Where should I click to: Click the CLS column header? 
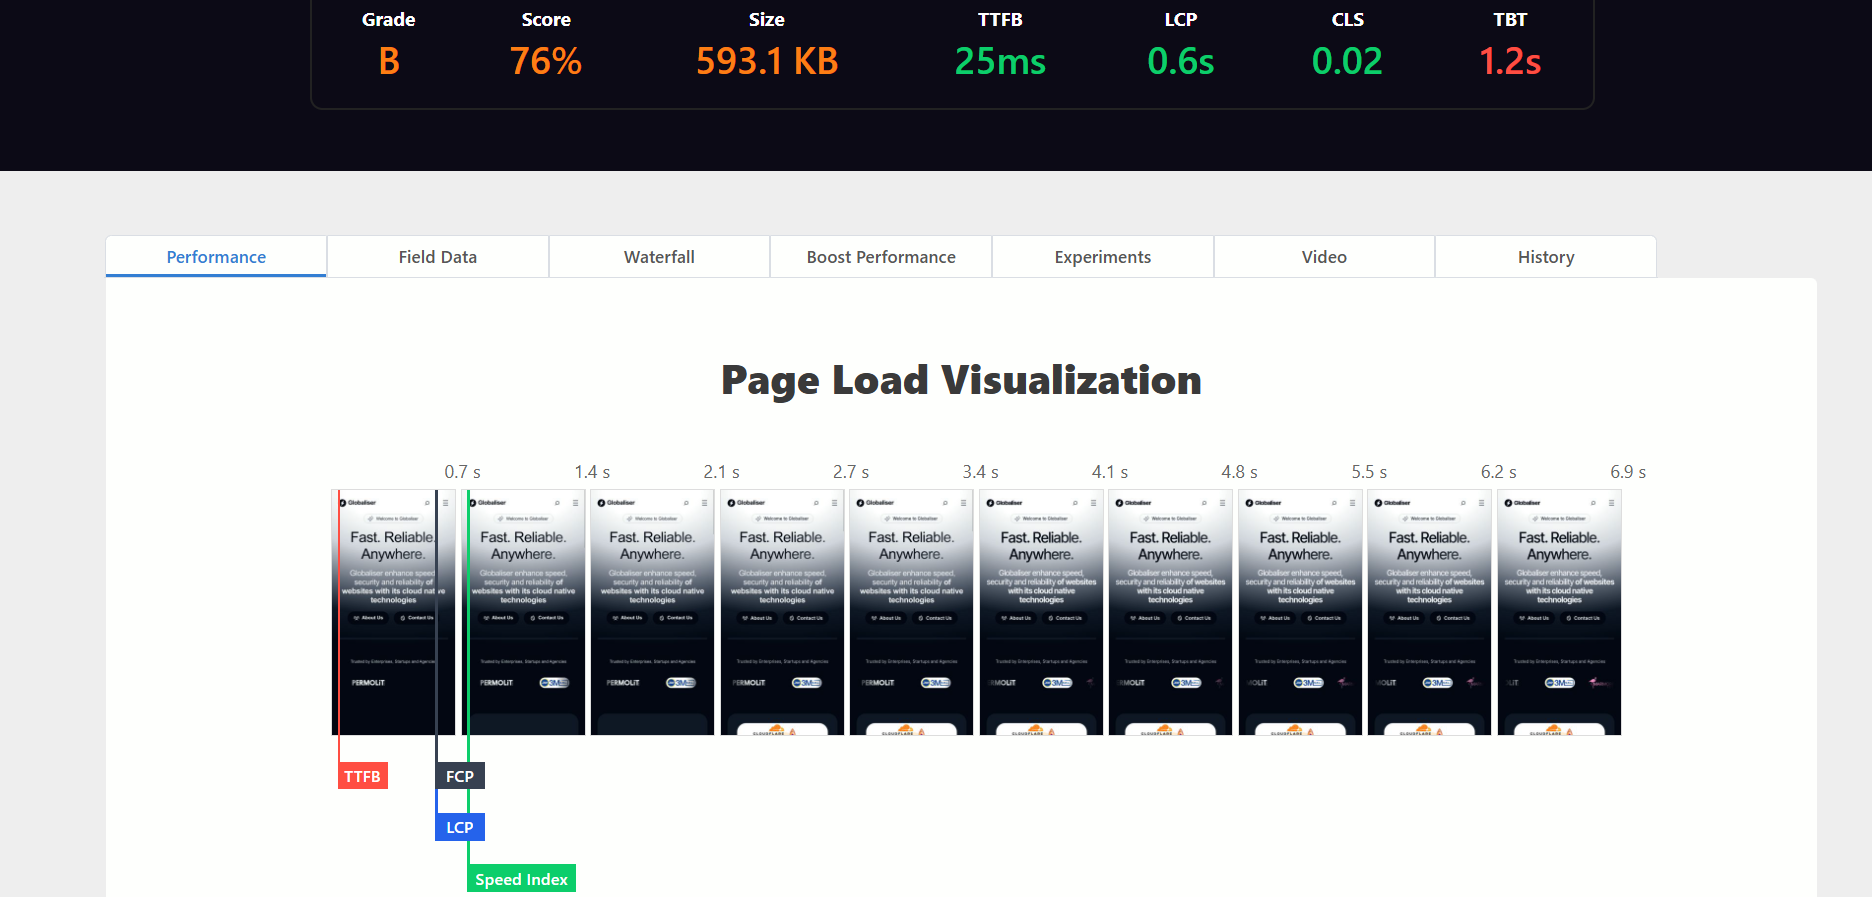tap(1347, 20)
